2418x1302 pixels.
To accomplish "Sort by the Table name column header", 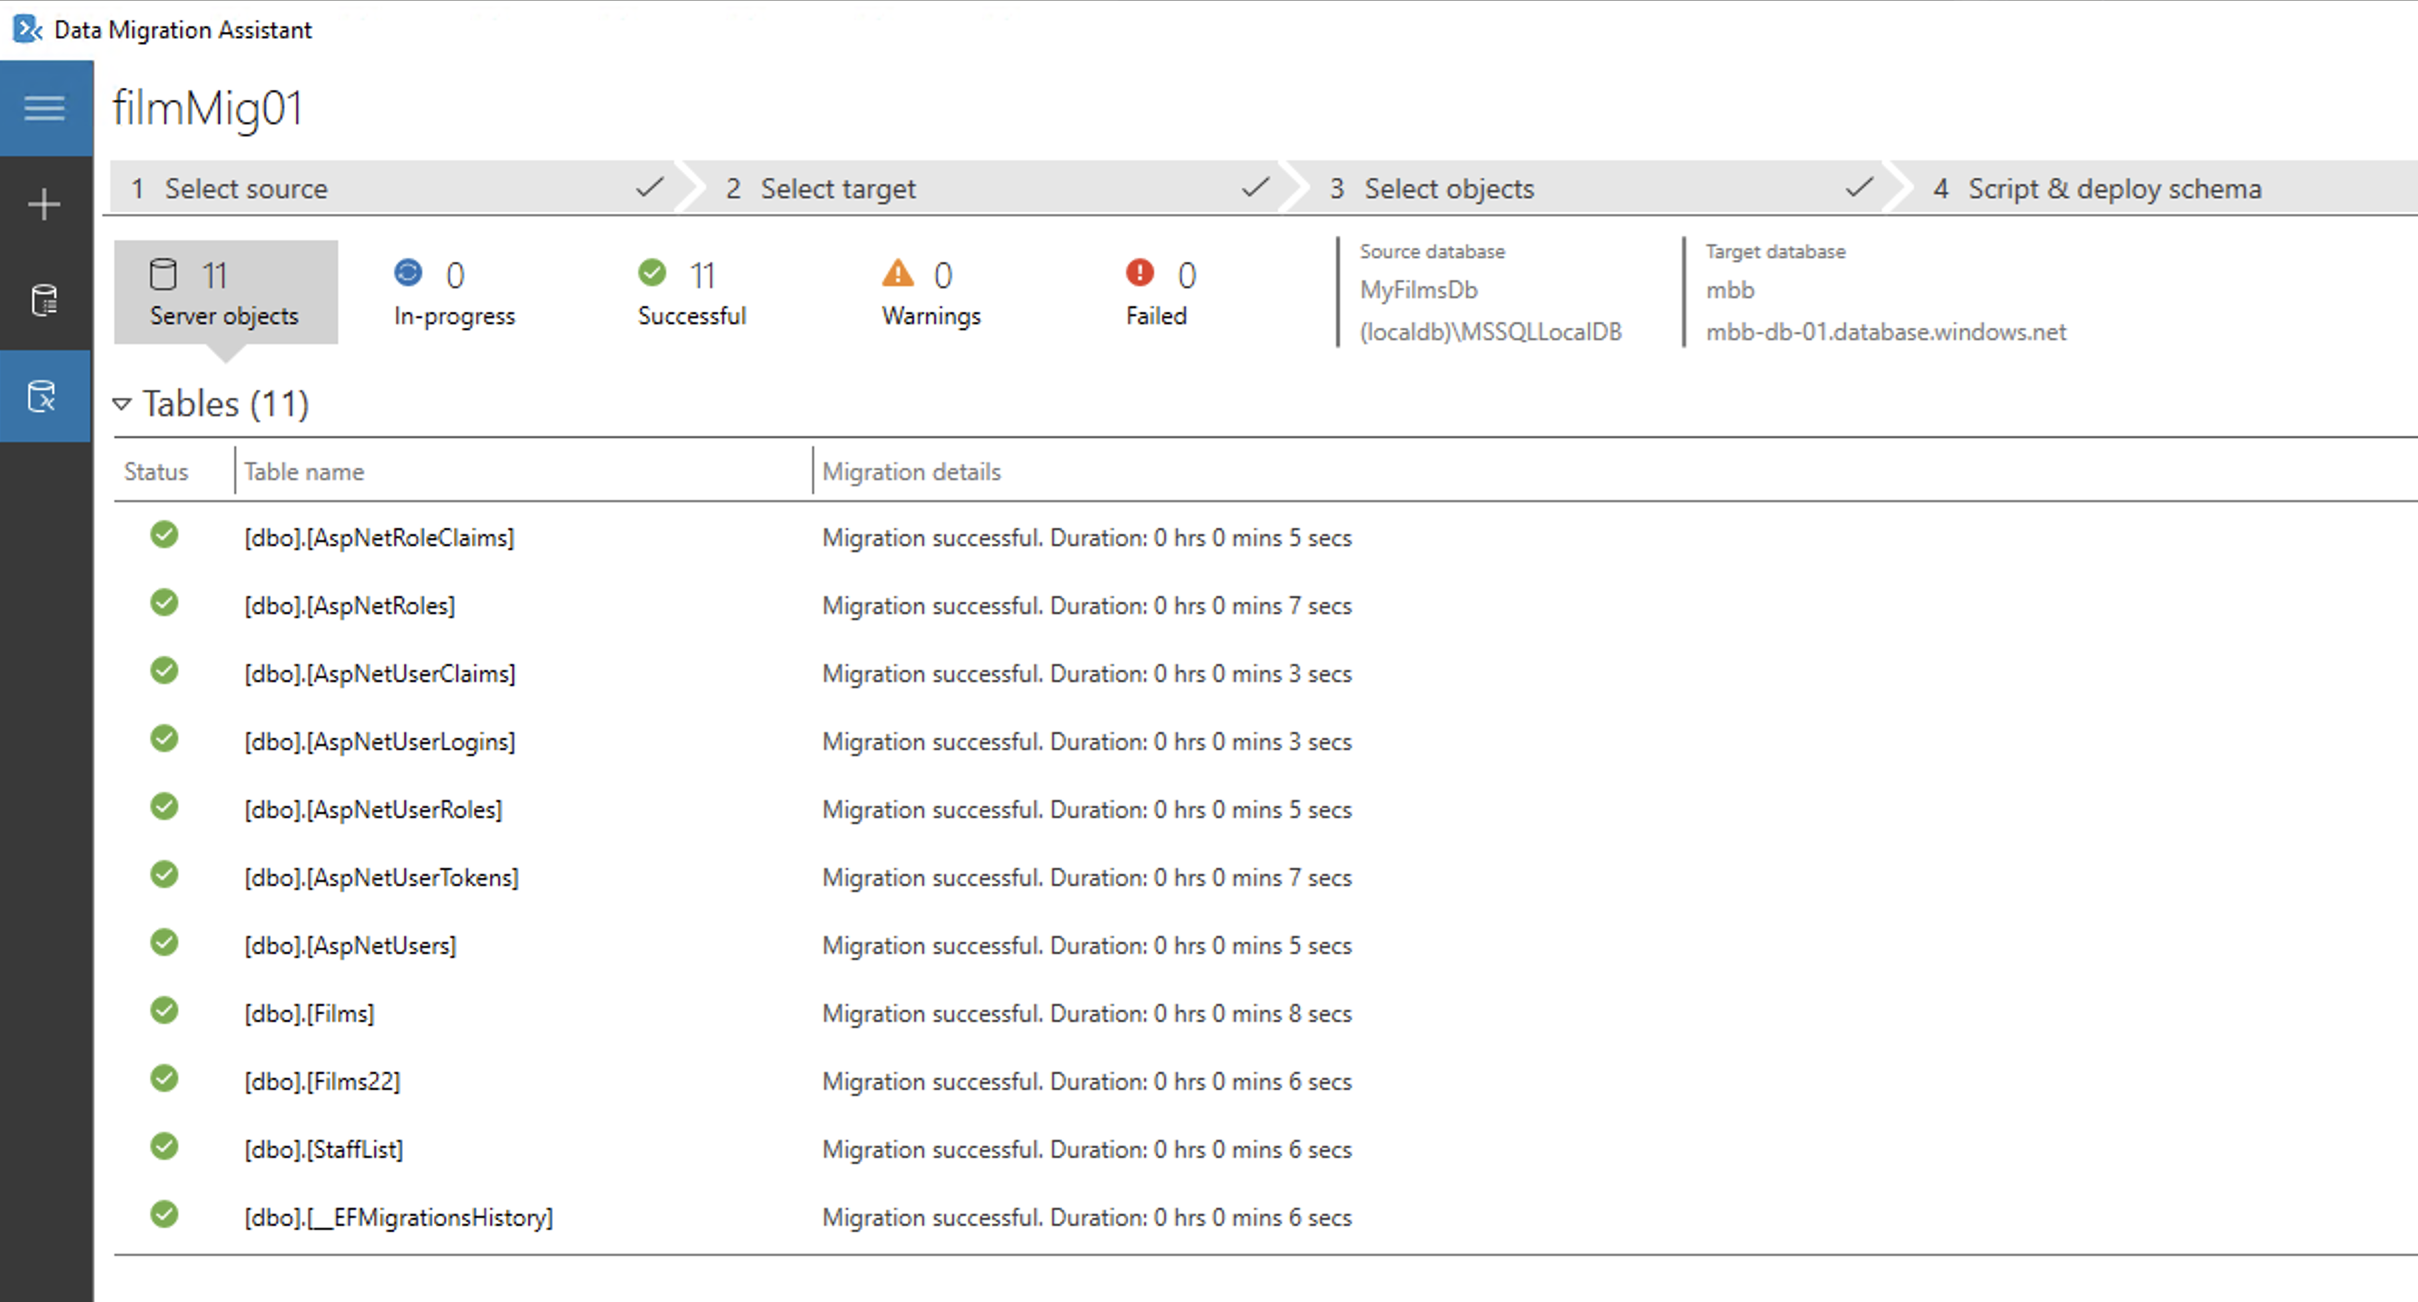I will click(304, 472).
